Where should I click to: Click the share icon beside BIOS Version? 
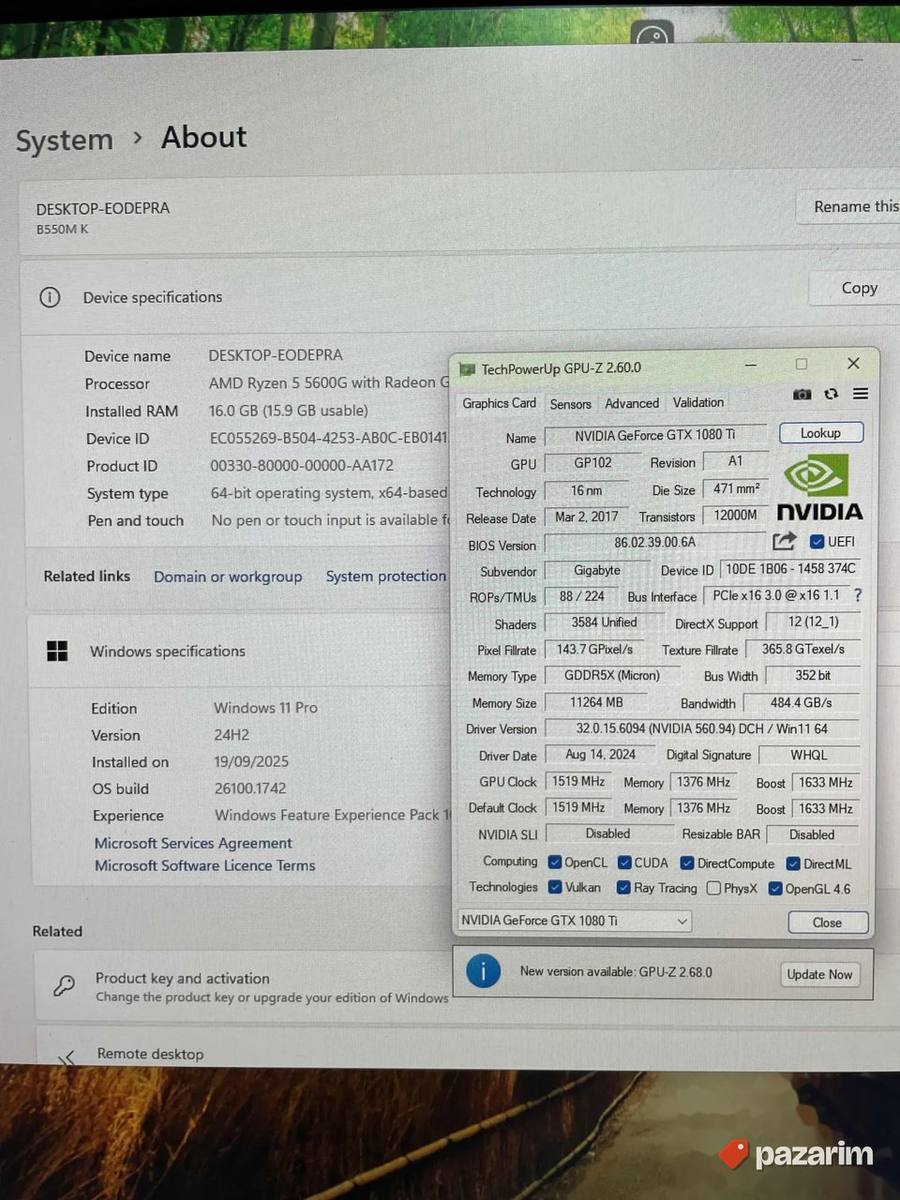coord(785,541)
